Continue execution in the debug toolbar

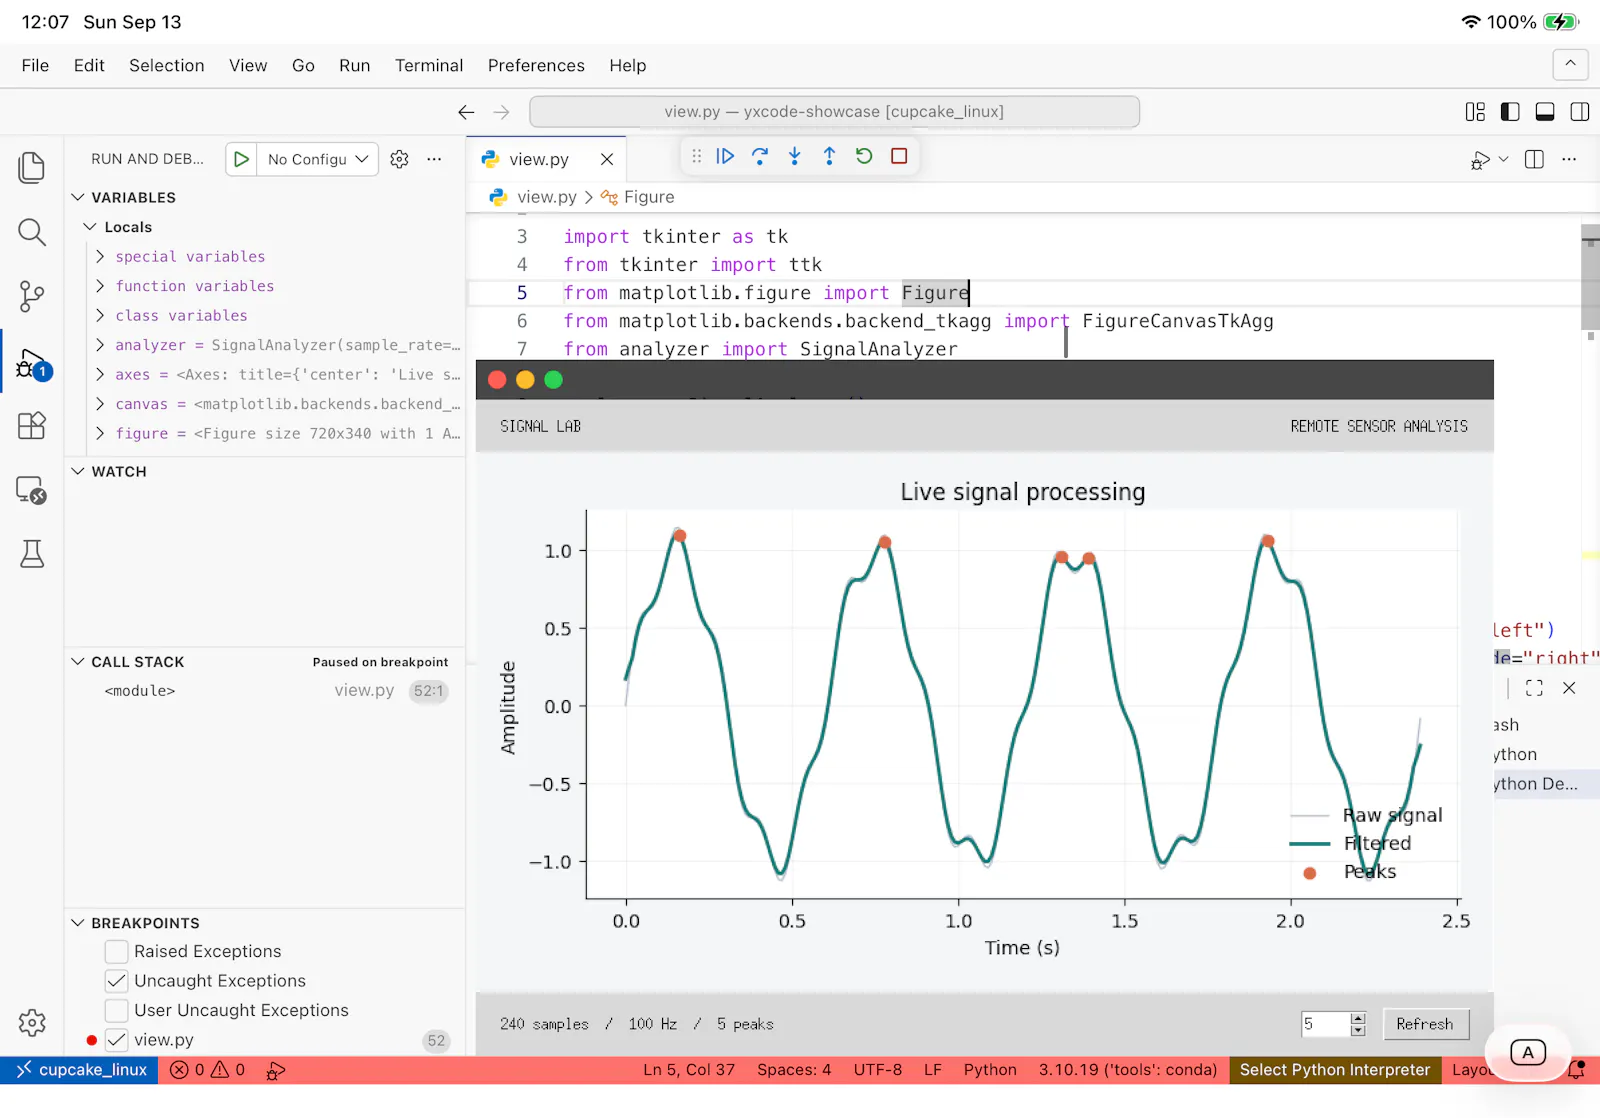pos(726,156)
